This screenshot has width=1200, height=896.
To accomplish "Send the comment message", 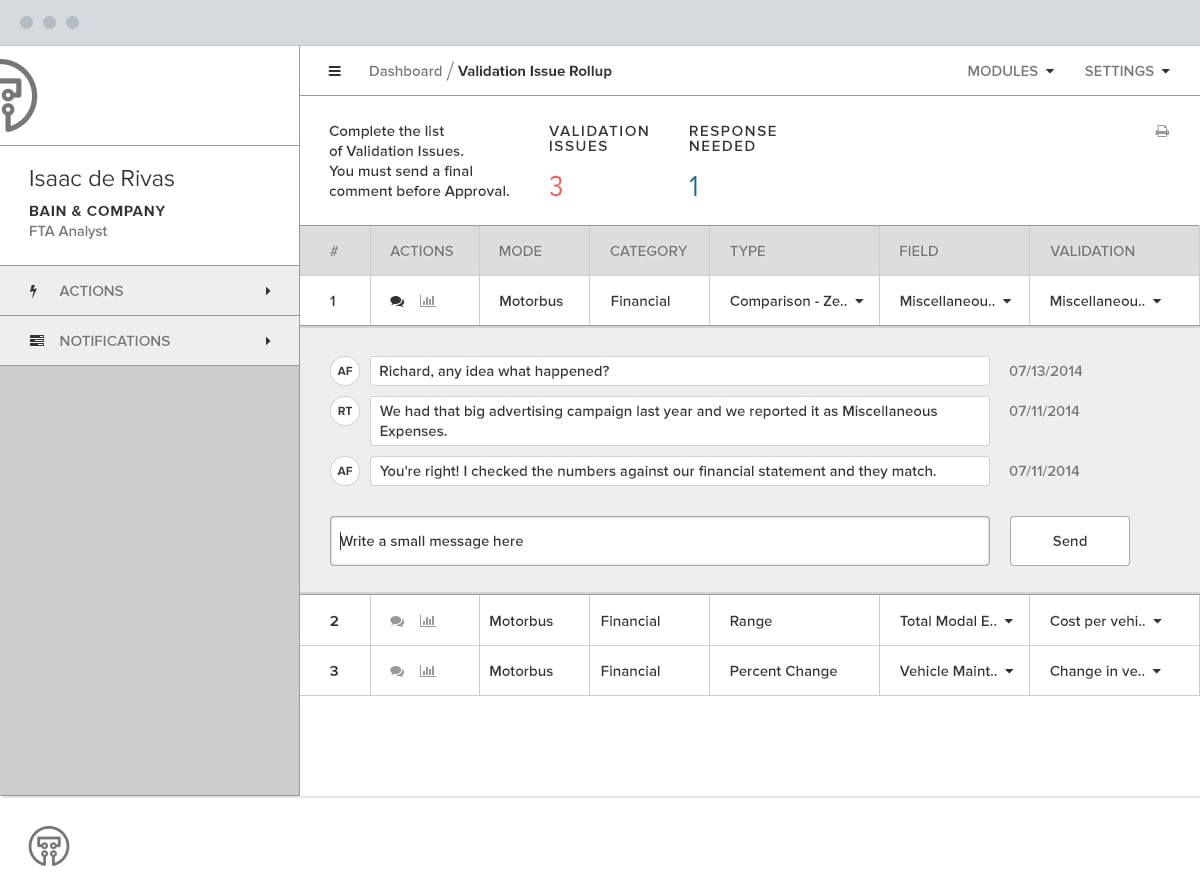I will (x=1070, y=541).
